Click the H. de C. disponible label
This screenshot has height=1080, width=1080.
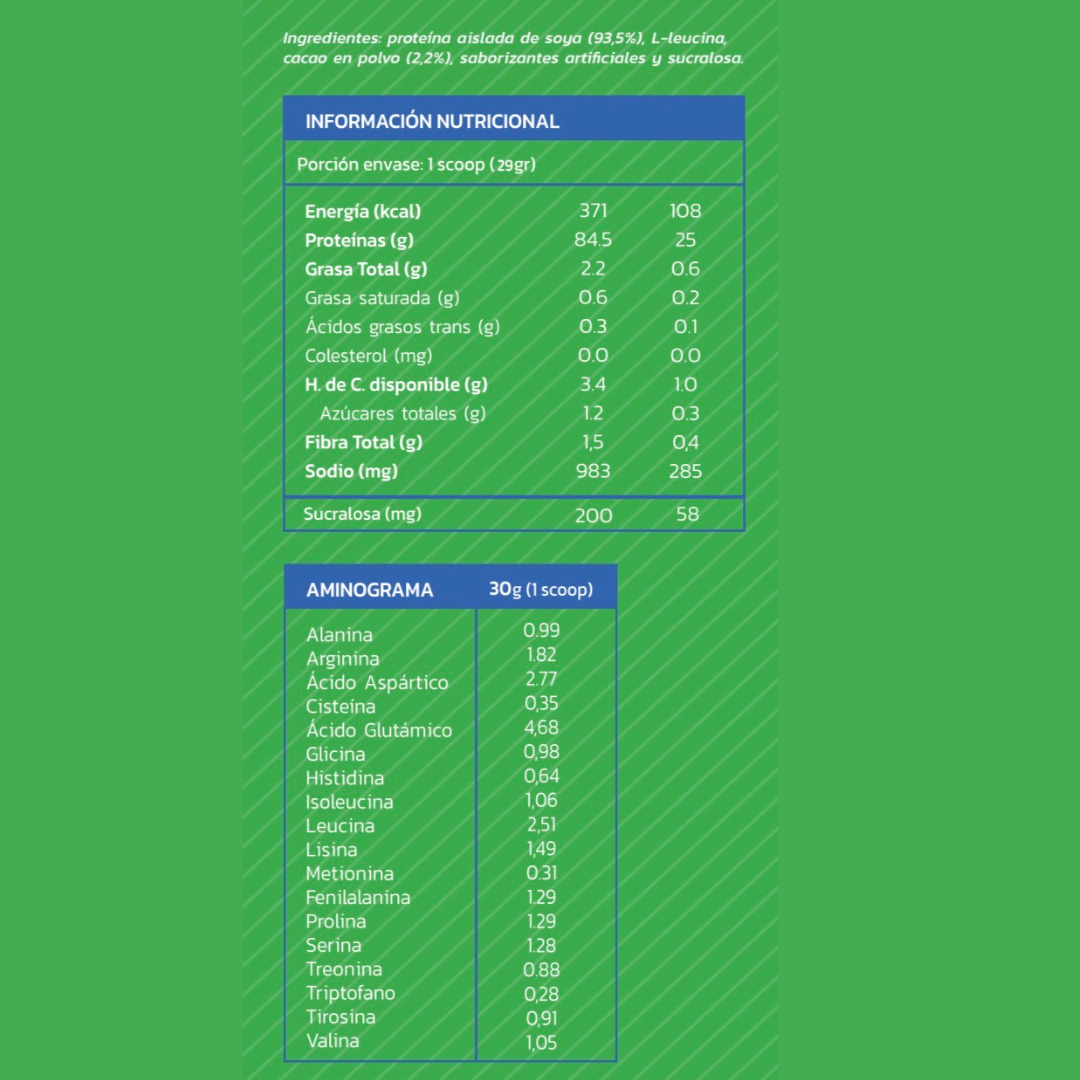point(396,385)
